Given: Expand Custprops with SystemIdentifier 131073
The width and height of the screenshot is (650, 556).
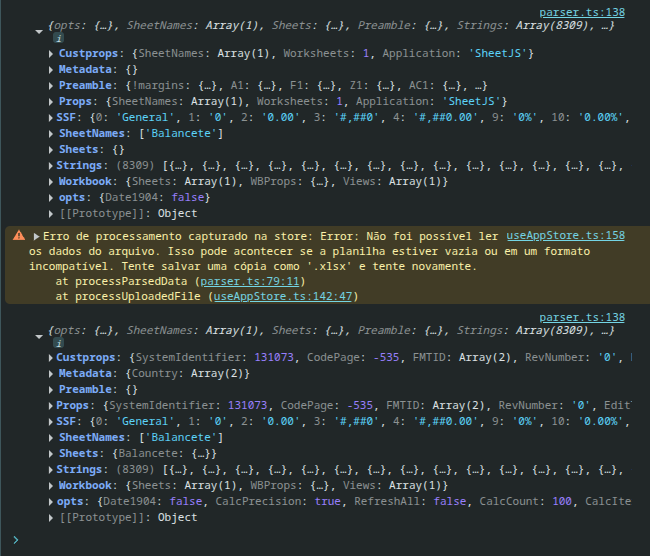Looking at the screenshot, I should (x=51, y=358).
